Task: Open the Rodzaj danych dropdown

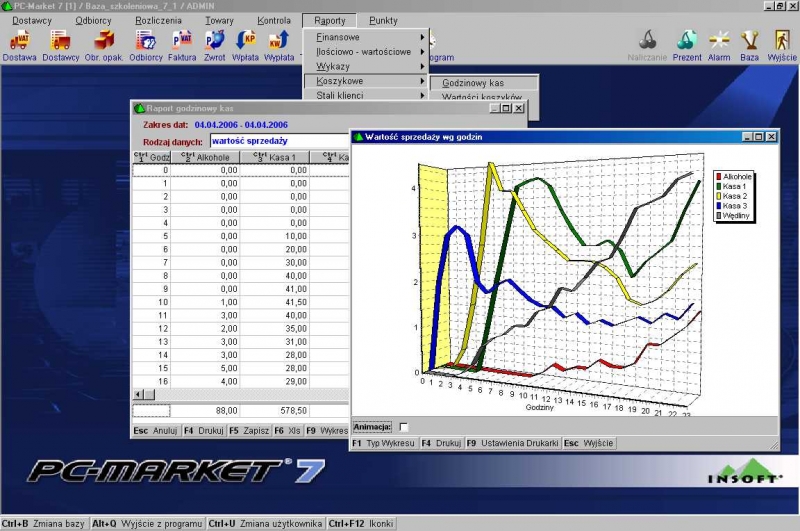Action: (x=280, y=141)
